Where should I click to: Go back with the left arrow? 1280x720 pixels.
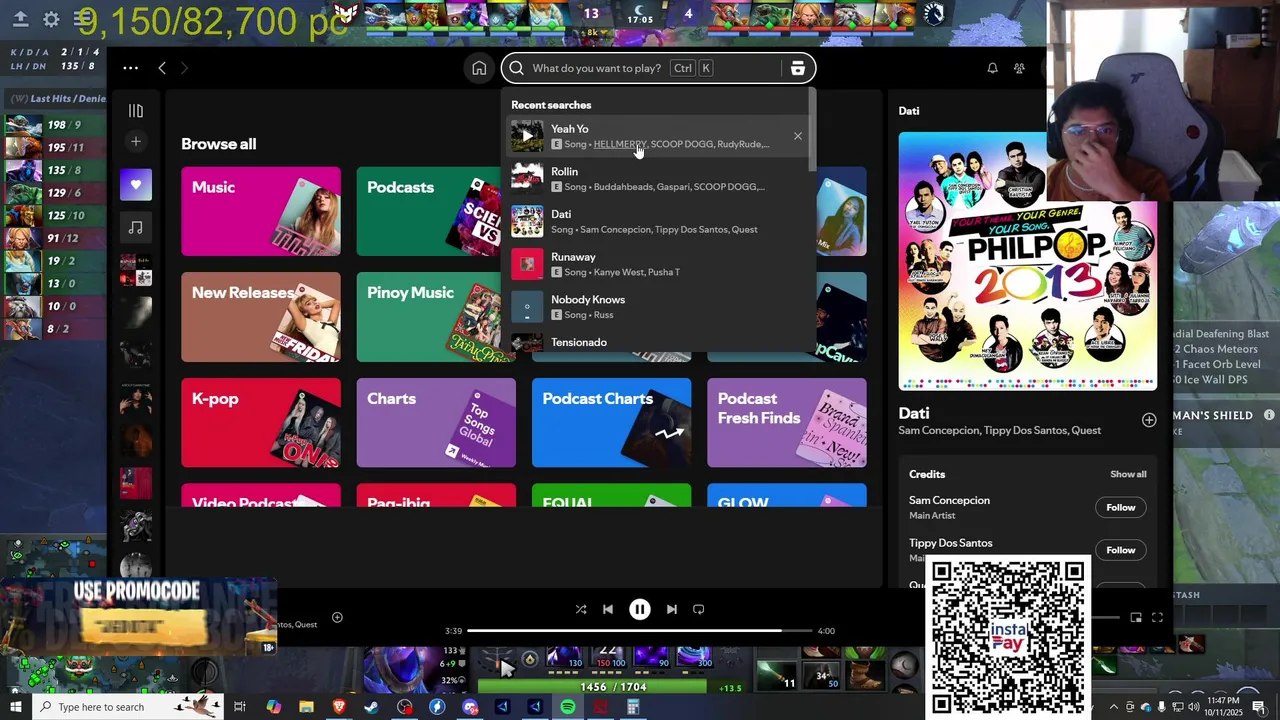click(x=162, y=68)
